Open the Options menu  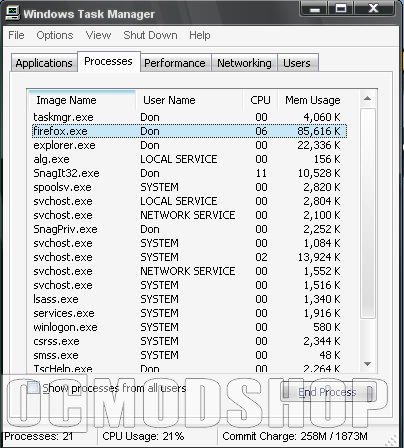pos(55,35)
